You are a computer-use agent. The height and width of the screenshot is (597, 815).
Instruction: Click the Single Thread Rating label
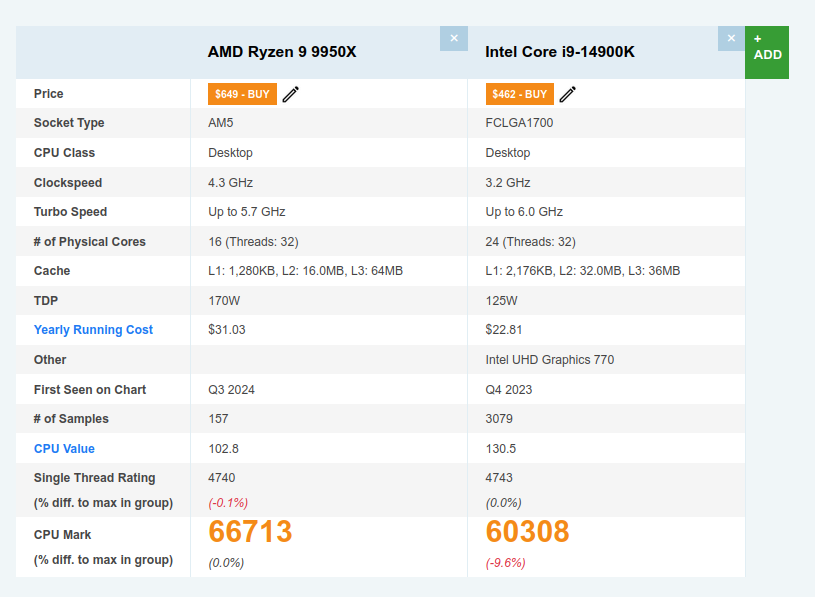[x=95, y=478]
